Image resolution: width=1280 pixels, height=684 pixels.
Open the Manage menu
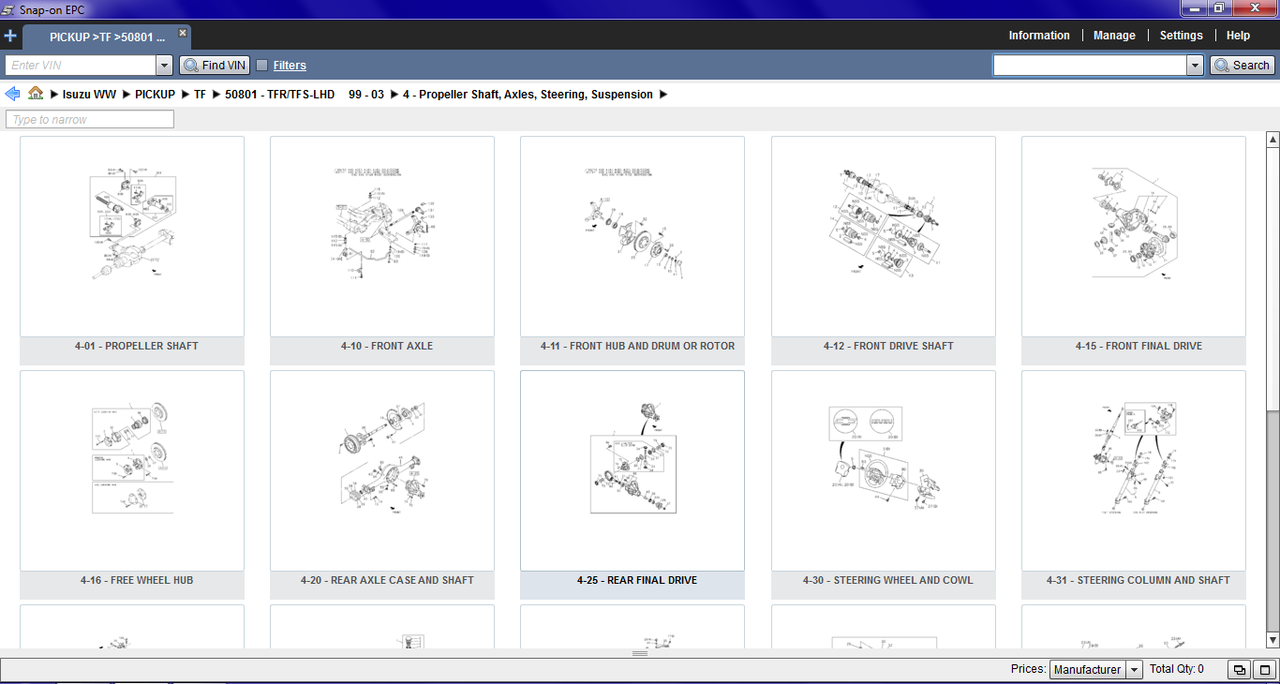pyautogui.click(x=1114, y=35)
